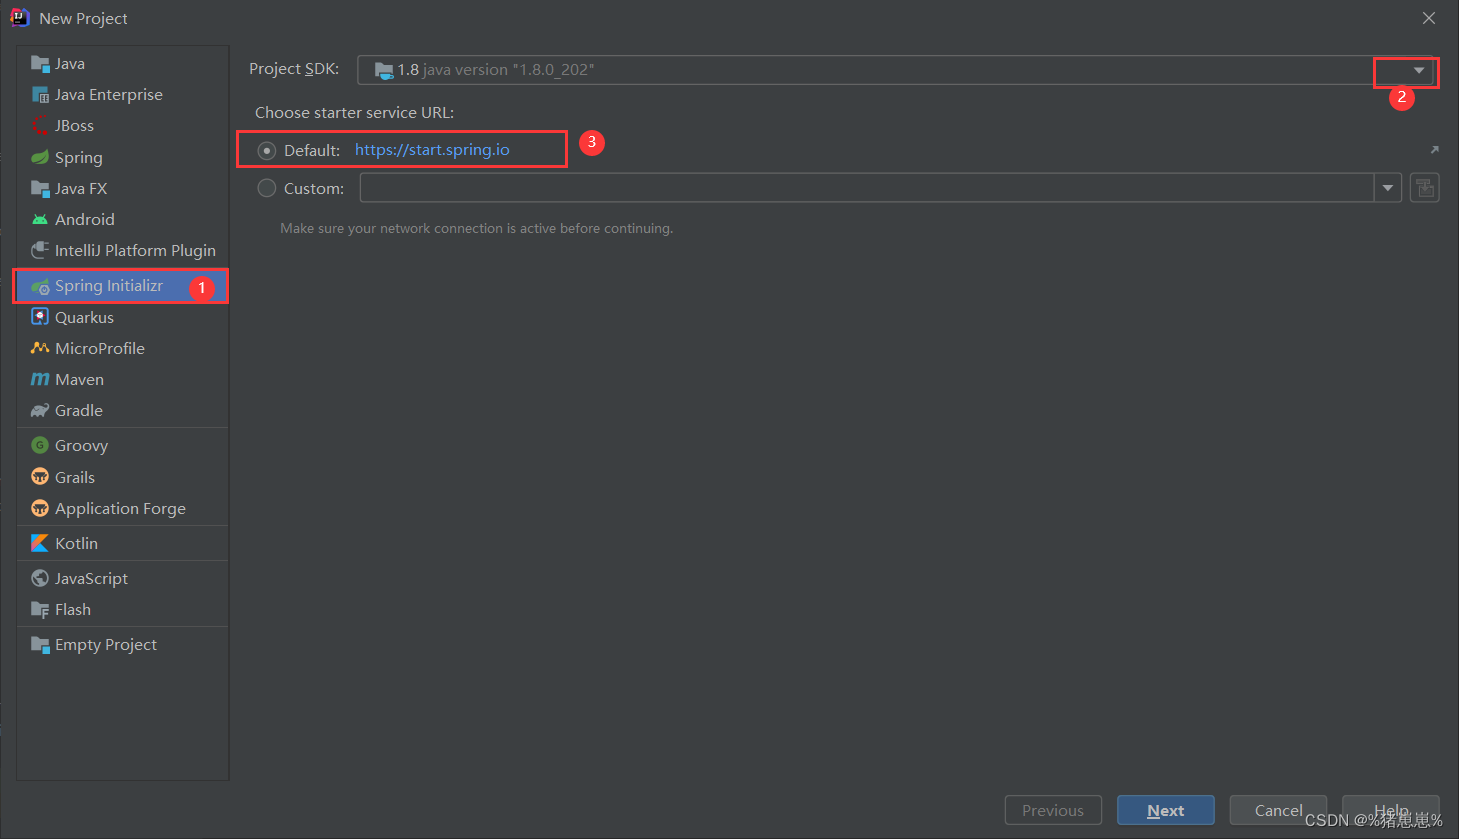
Task: Pick the Maven m icon
Action: click(x=40, y=380)
